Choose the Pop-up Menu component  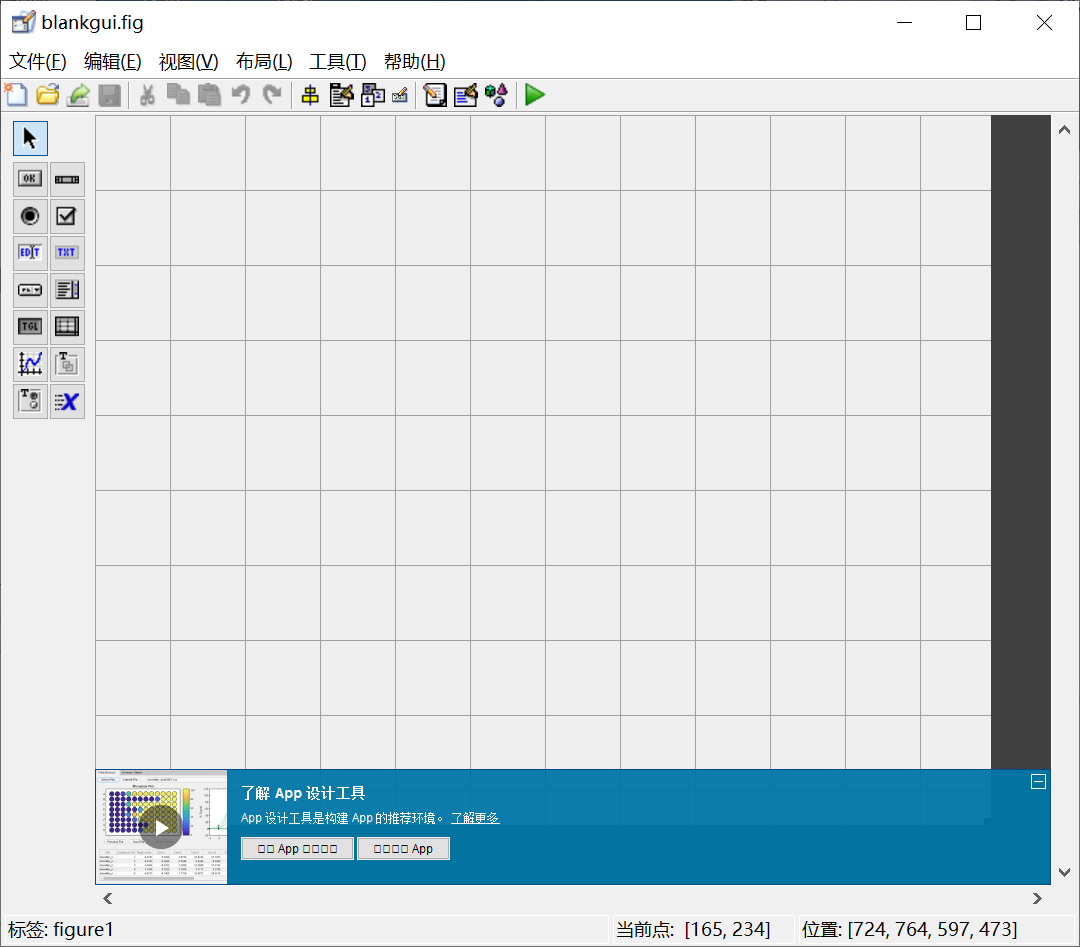coord(30,290)
